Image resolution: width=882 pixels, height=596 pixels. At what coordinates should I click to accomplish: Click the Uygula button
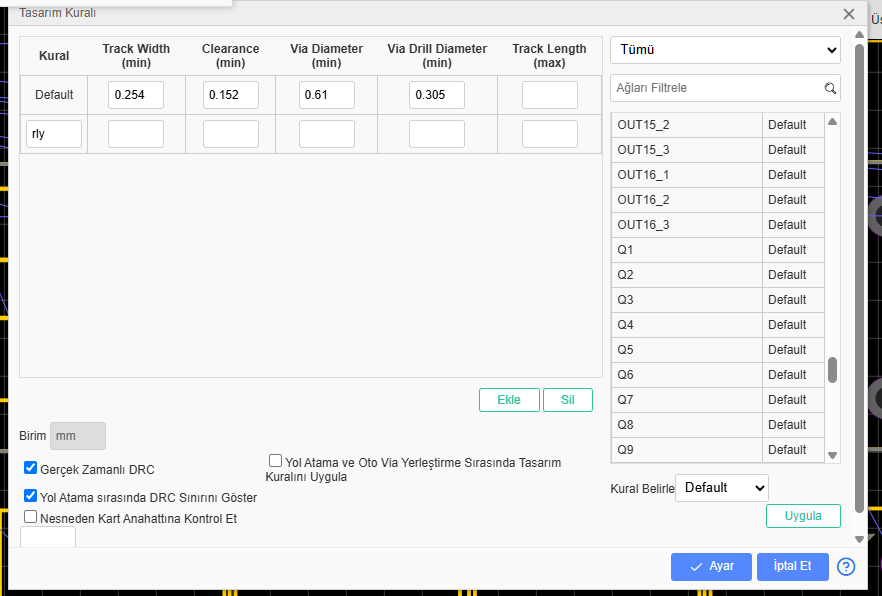coord(803,516)
